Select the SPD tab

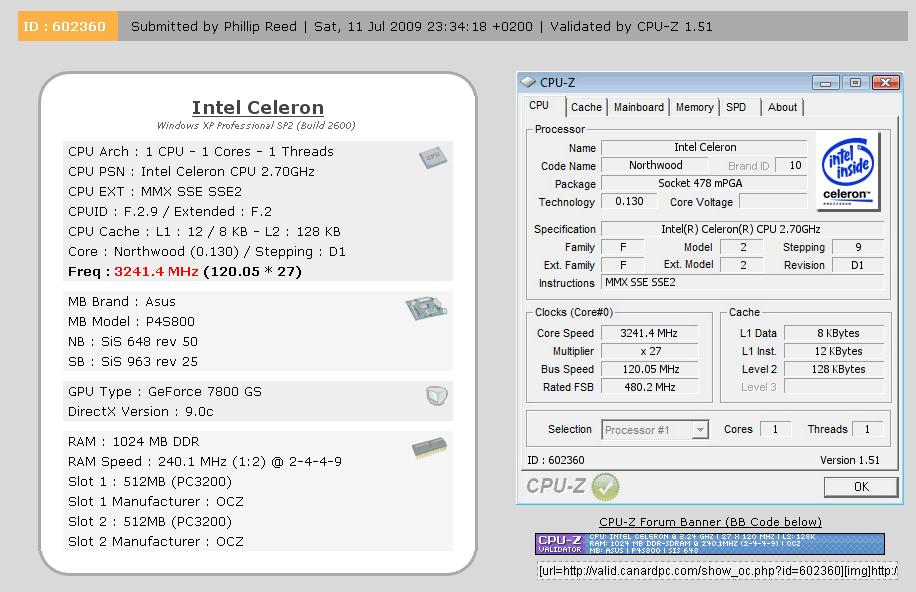736,107
